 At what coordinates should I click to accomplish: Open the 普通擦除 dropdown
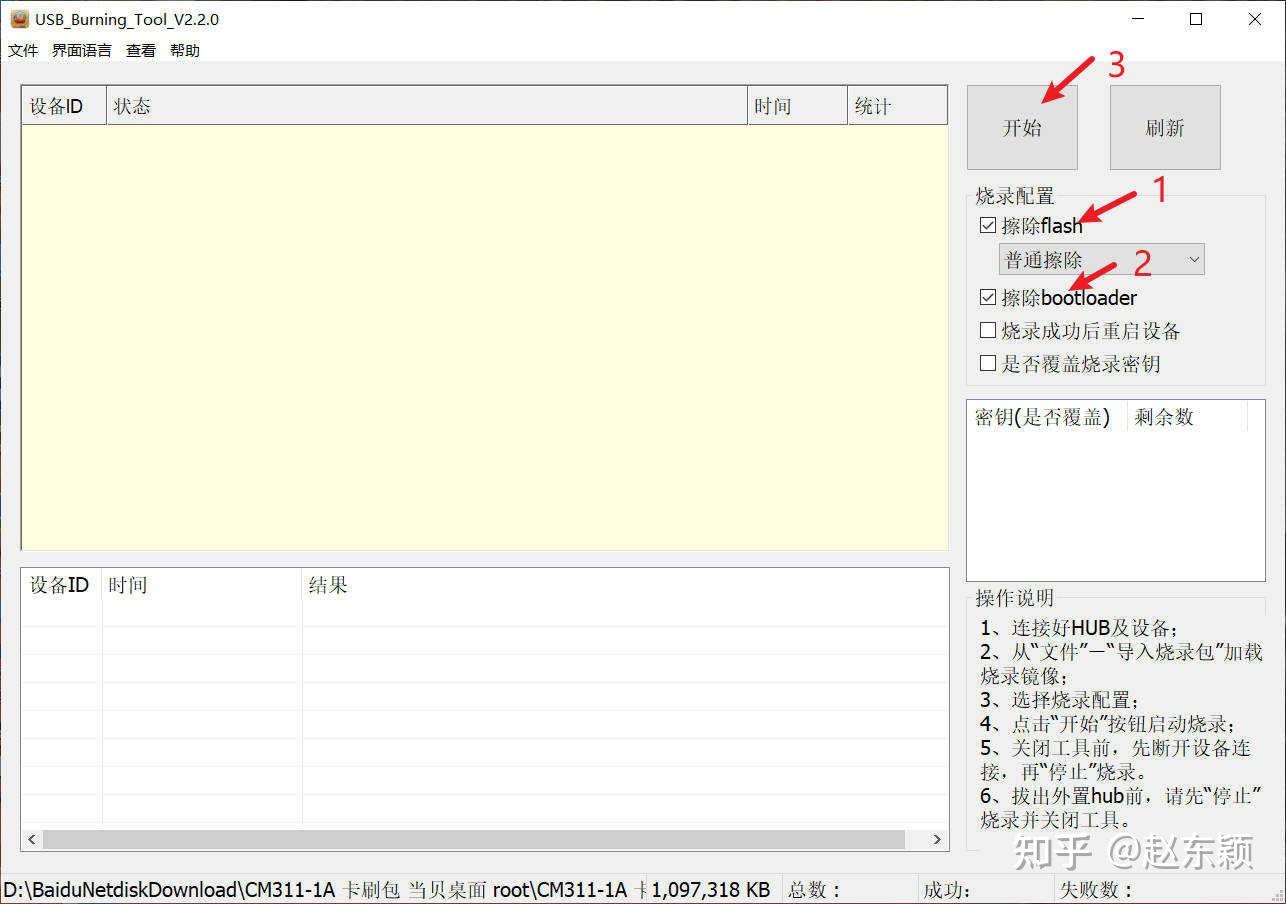pos(1102,260)
